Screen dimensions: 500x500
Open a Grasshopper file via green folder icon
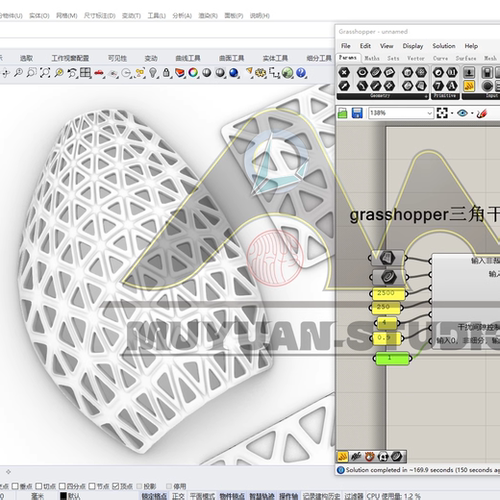click(x=342, y=113)
